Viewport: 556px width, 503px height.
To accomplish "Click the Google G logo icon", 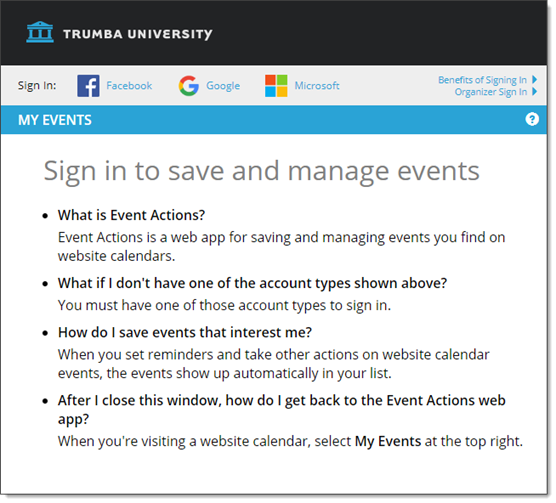I will point(189,86).
